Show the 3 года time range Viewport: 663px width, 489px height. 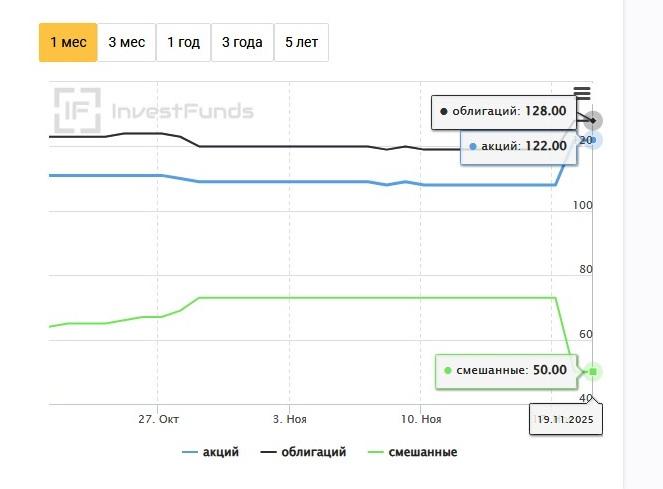coord(242,43)
